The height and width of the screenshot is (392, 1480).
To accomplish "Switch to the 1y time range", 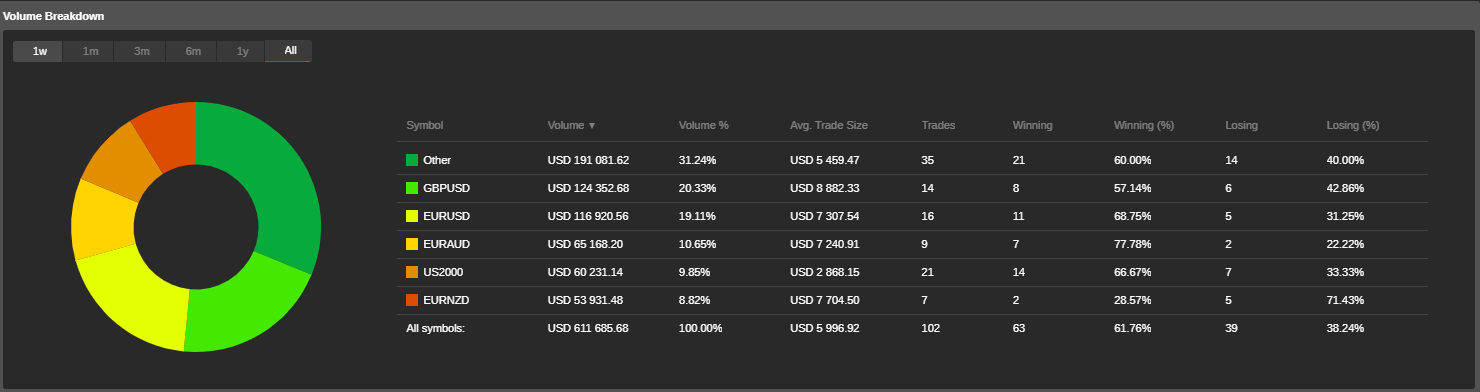I will click(242, 51).
